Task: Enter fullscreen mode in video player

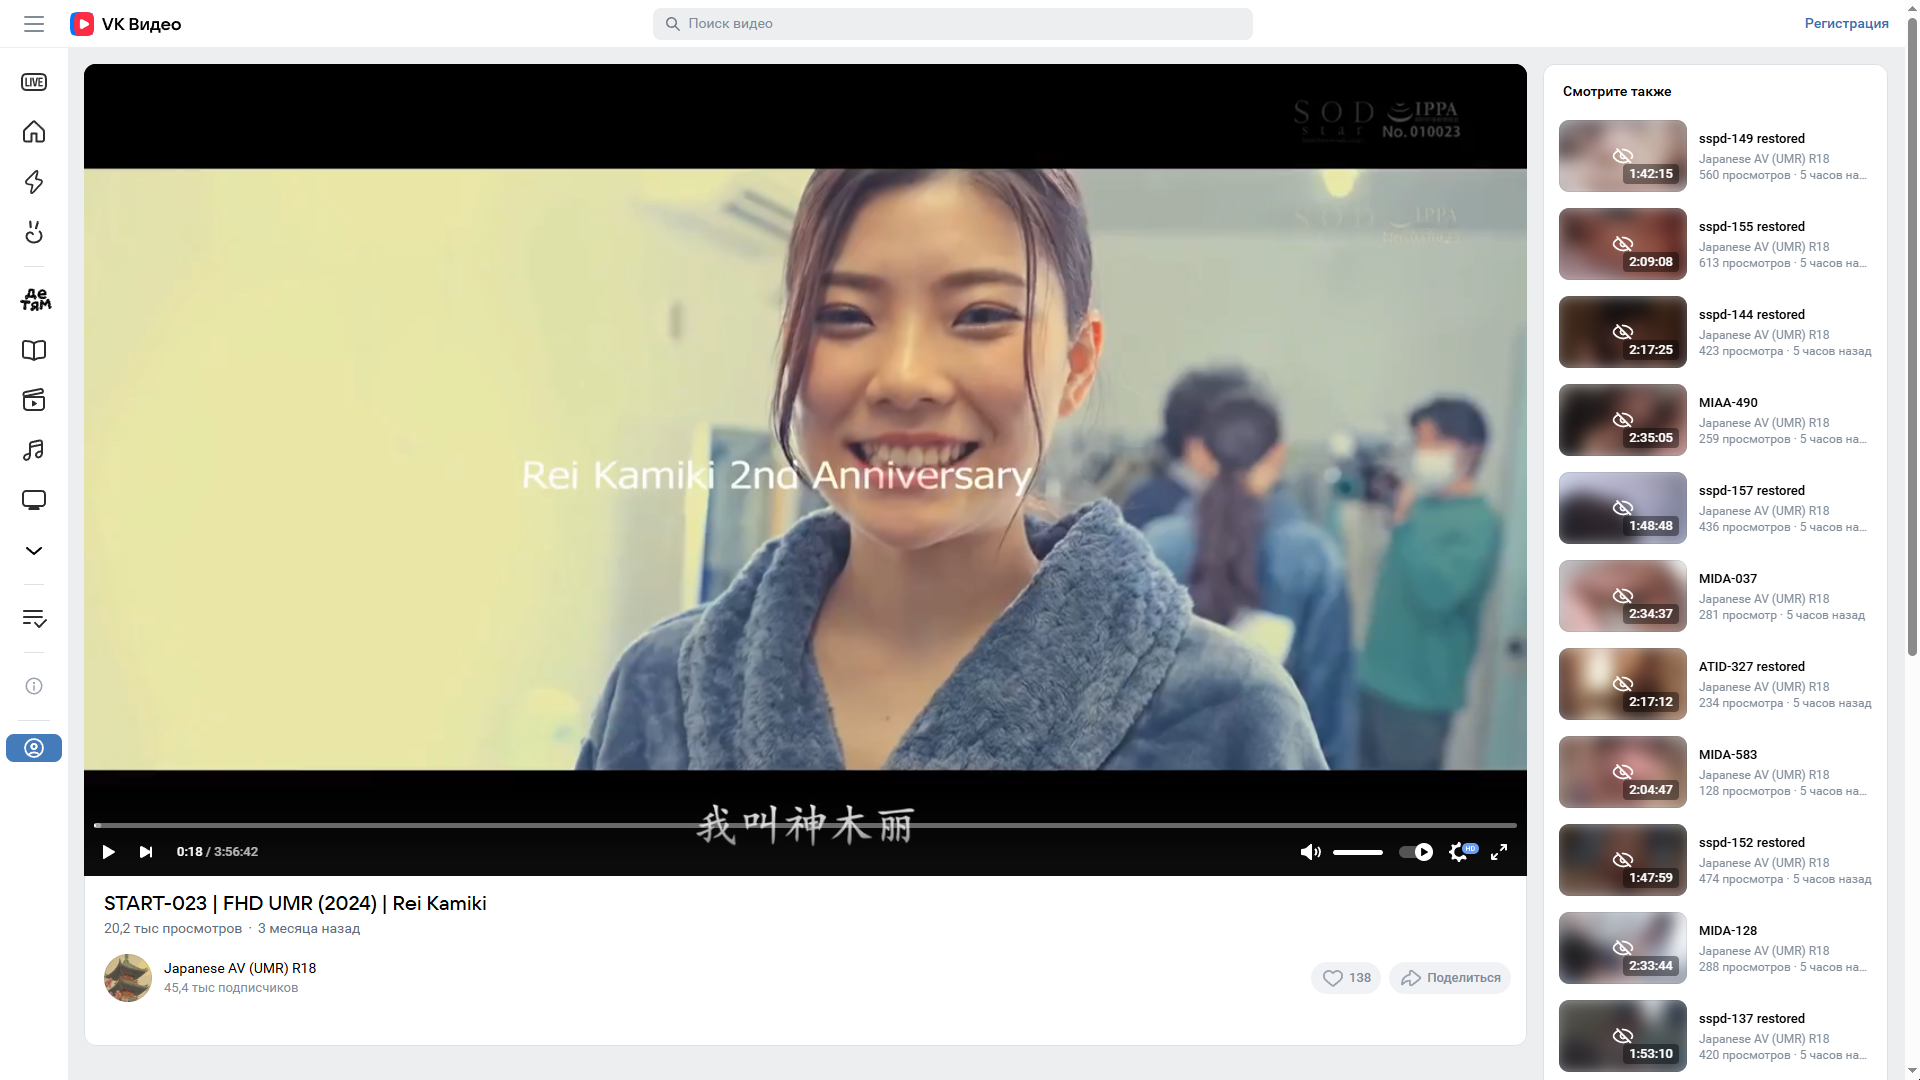Action: (x=1499, y=852)
